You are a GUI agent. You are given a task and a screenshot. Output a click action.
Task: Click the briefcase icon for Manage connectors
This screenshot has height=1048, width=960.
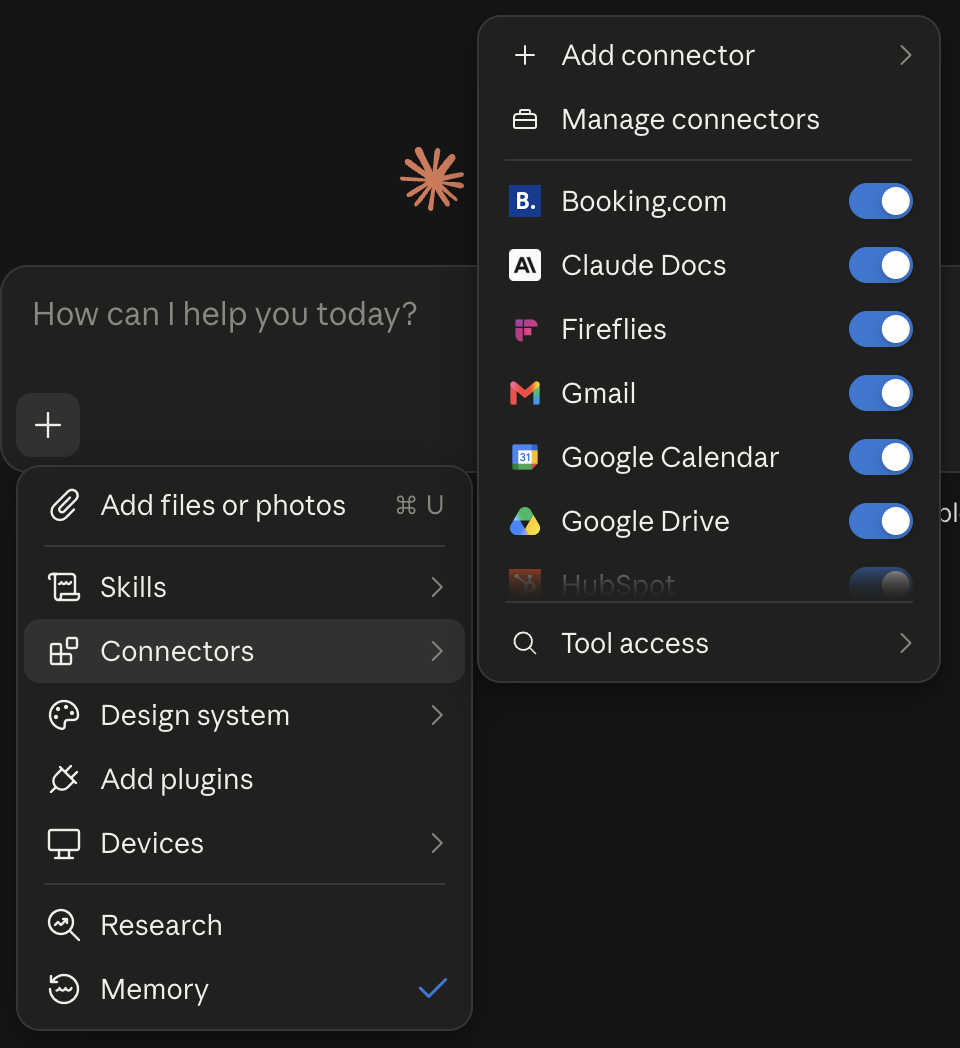click(x=525, y=120)
